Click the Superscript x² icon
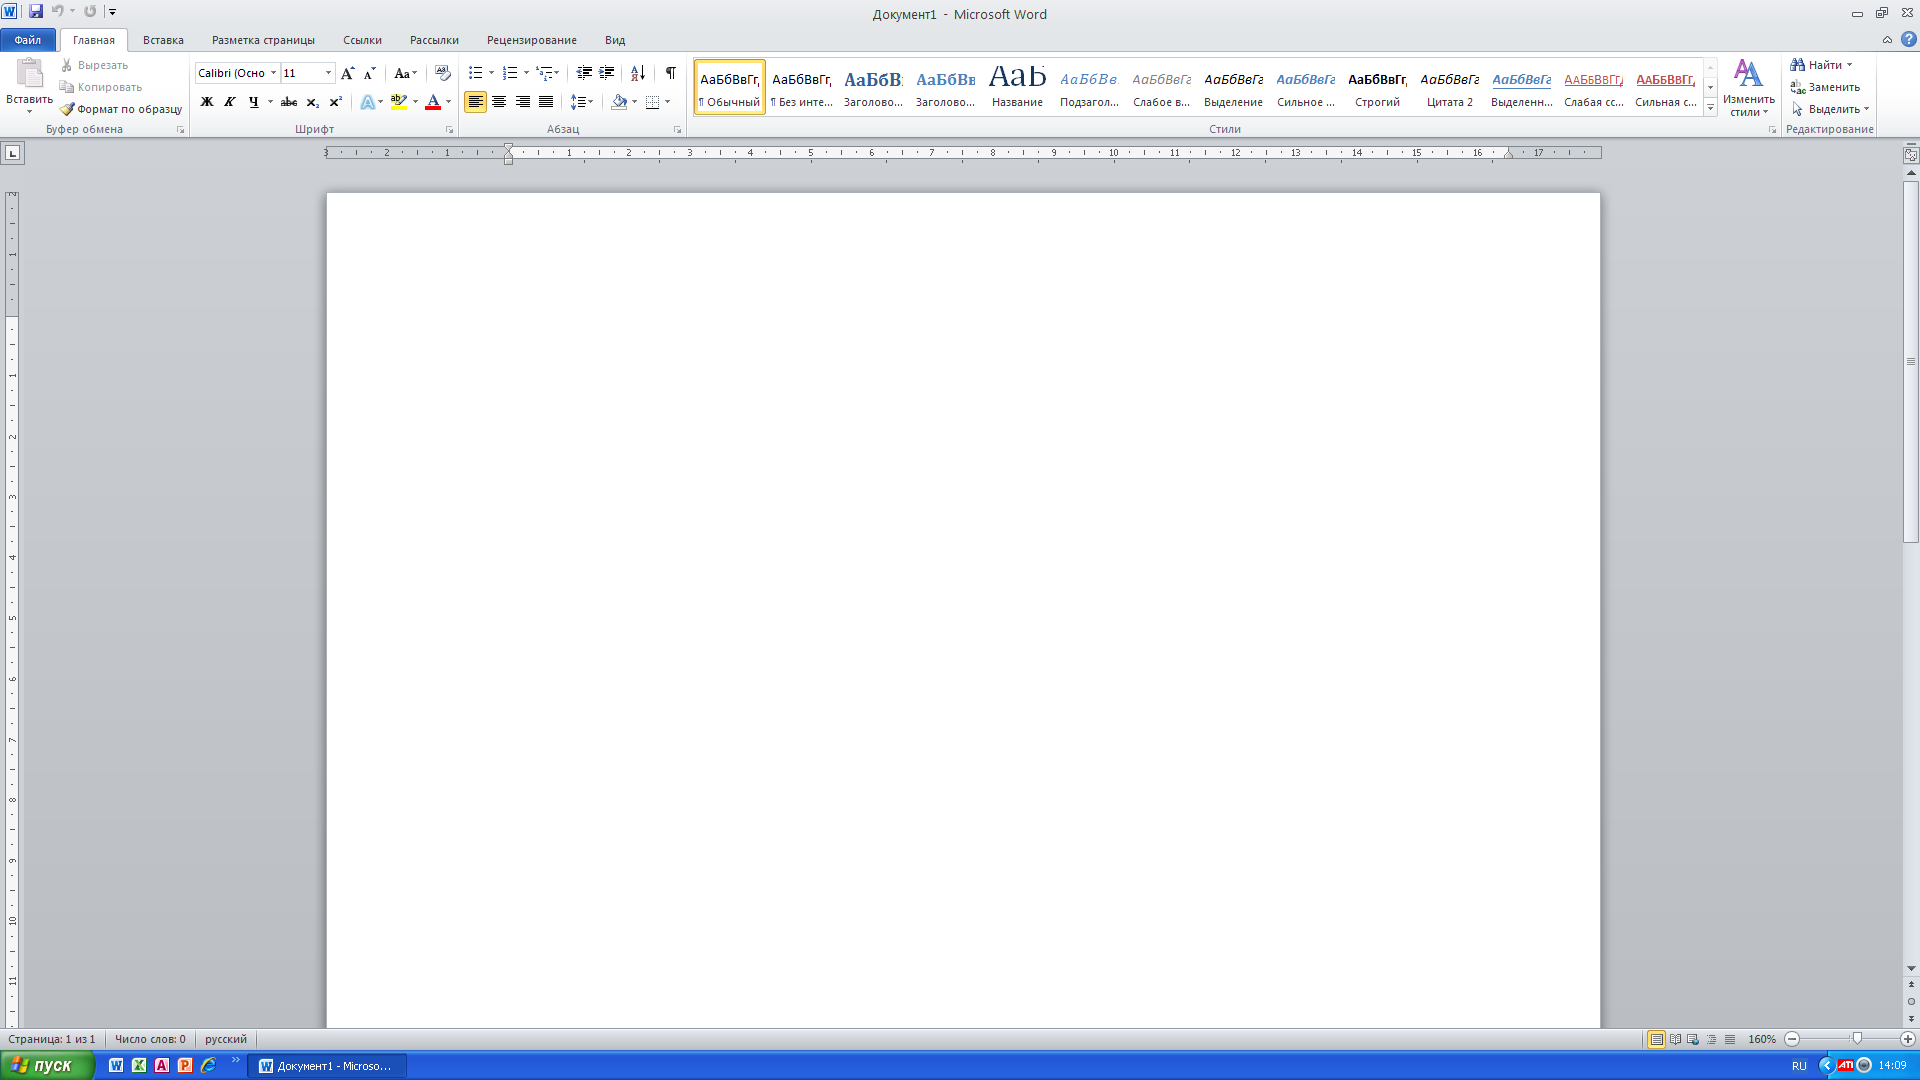This screenshot has height=1080, width=1920. (x=336, y=102)
